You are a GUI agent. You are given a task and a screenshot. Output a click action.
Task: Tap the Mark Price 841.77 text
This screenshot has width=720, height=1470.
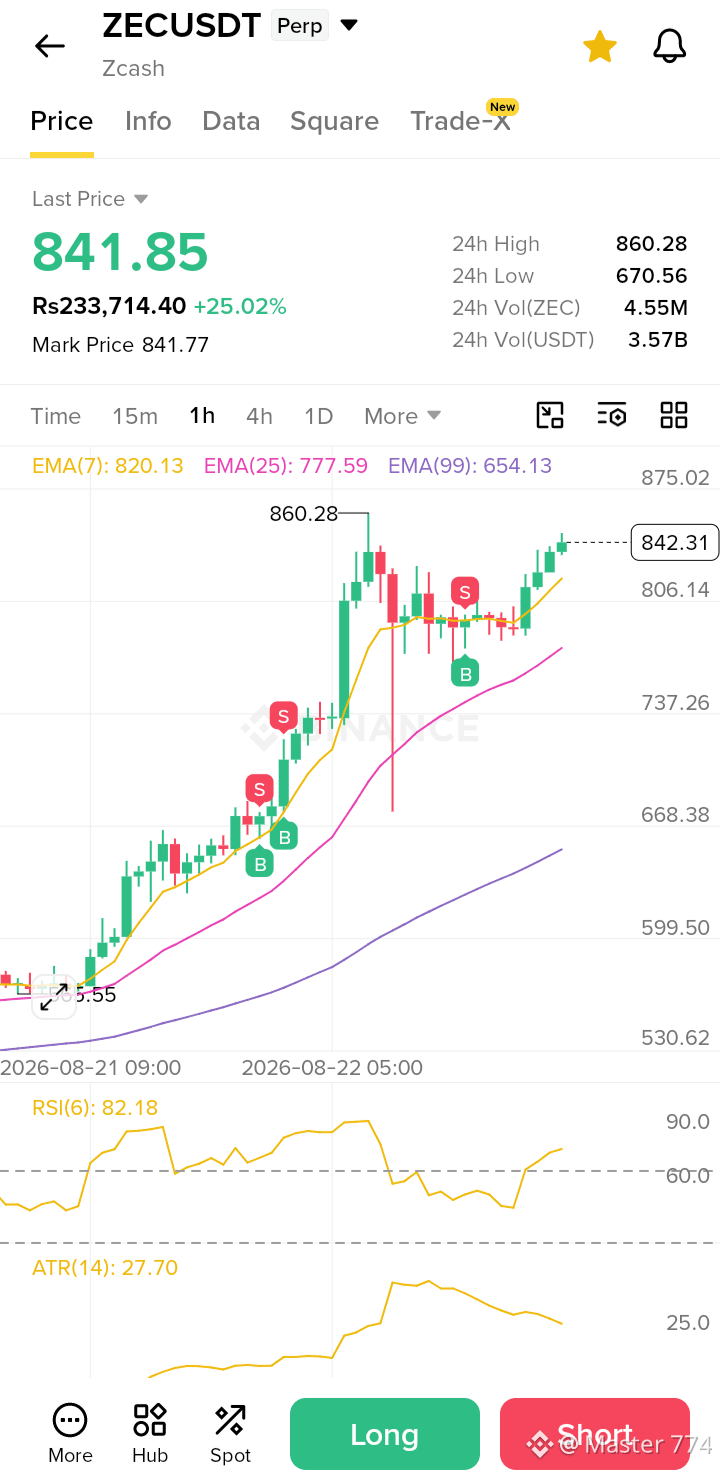pyautogui.click(x=121, y=345)
